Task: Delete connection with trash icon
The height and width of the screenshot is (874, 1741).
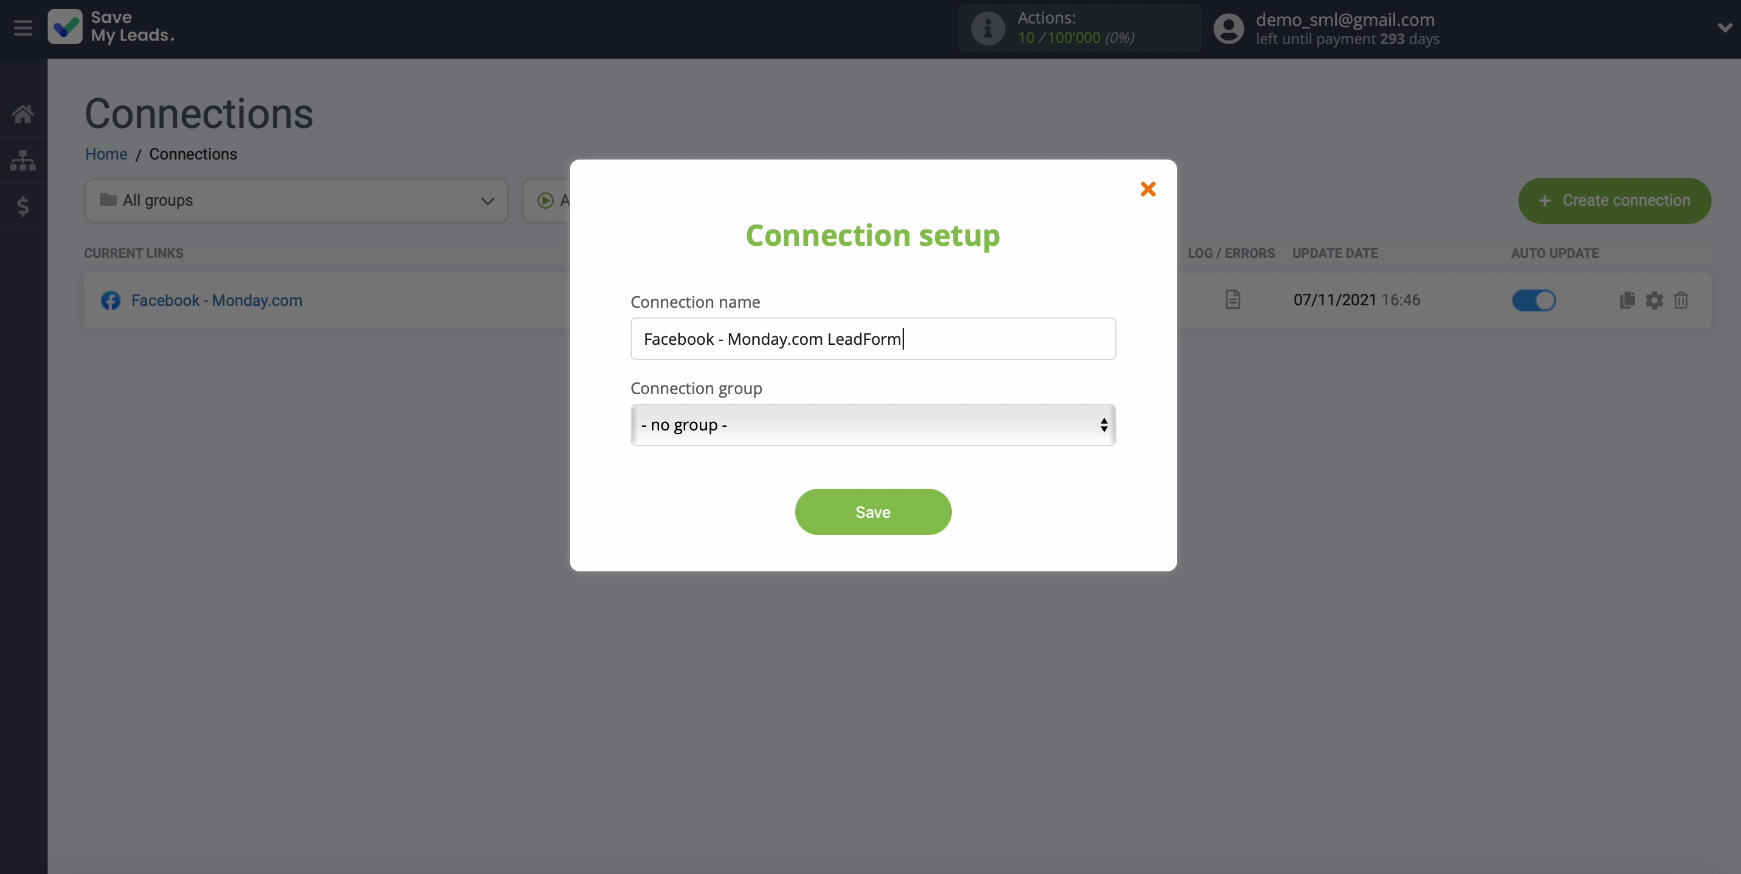Action: click(1681, 300)
